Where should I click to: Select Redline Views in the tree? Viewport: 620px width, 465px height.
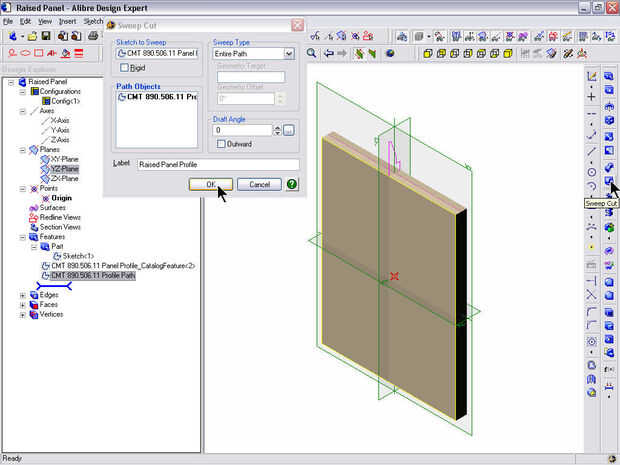click(60, 217)
